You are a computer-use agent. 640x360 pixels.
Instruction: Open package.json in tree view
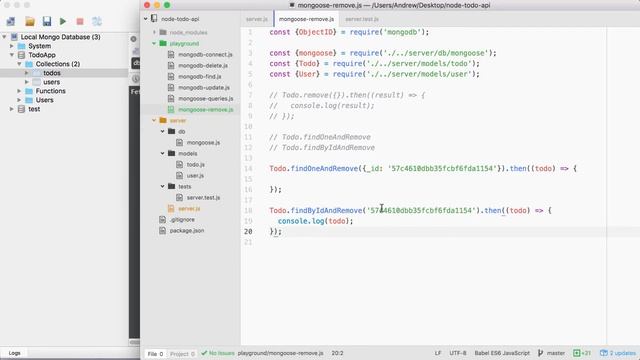tap(187, 231)
